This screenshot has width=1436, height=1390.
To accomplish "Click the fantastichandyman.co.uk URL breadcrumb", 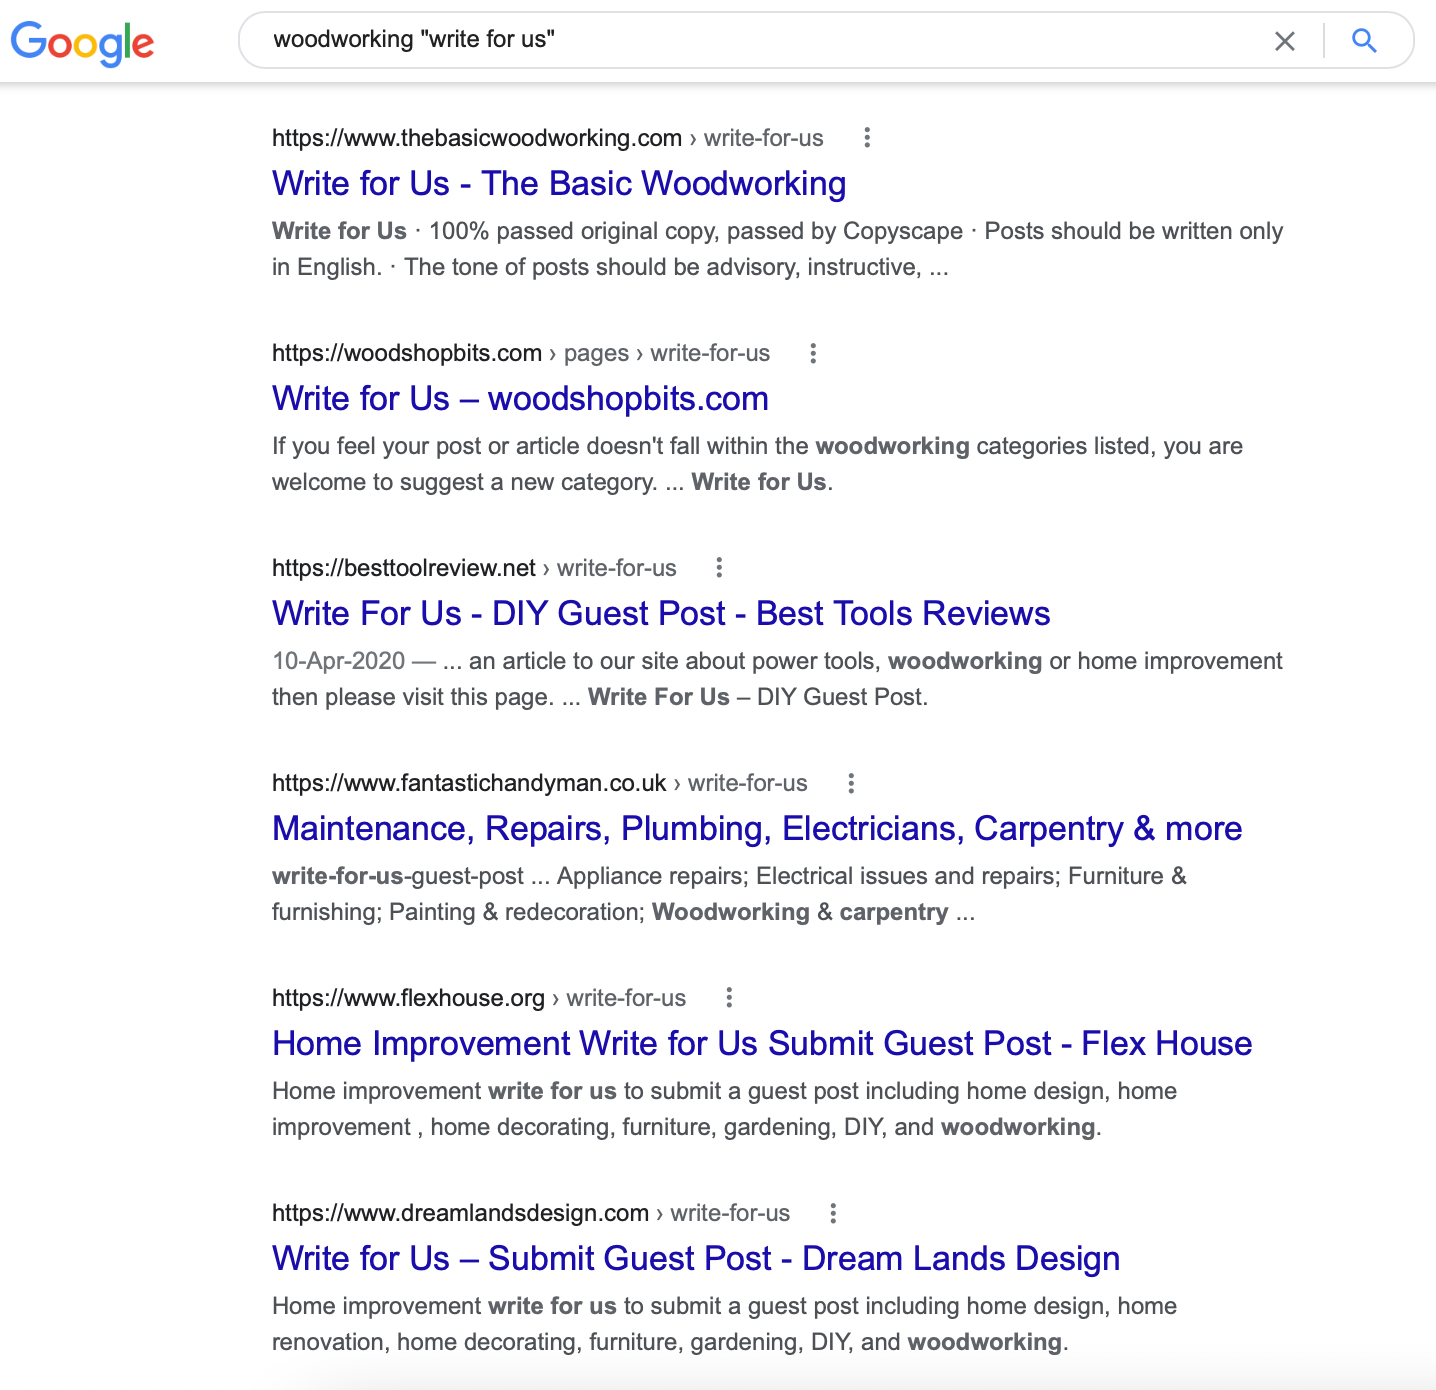I will coord(539,783).
